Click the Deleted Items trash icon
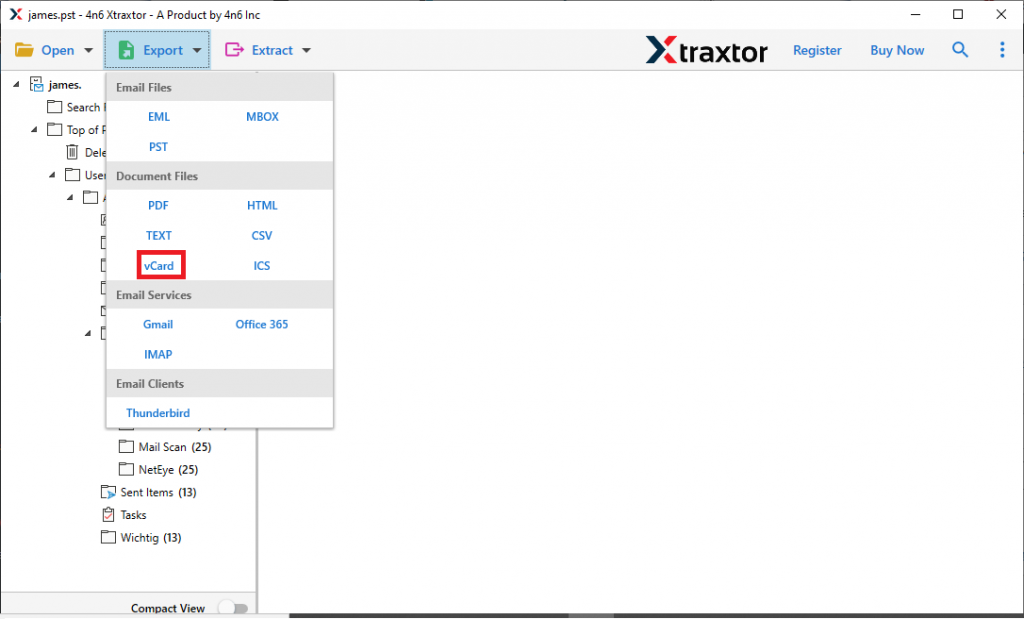 [72, 152]
